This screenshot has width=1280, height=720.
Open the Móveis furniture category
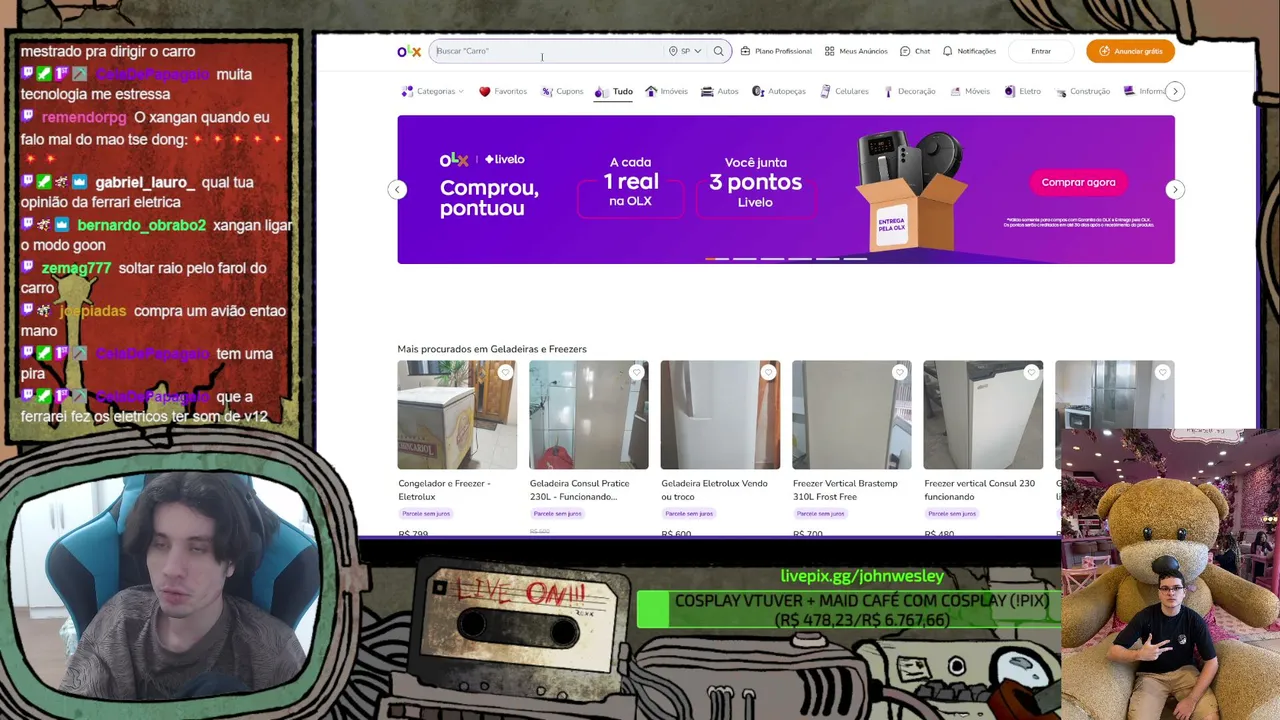tap(970, 91)
